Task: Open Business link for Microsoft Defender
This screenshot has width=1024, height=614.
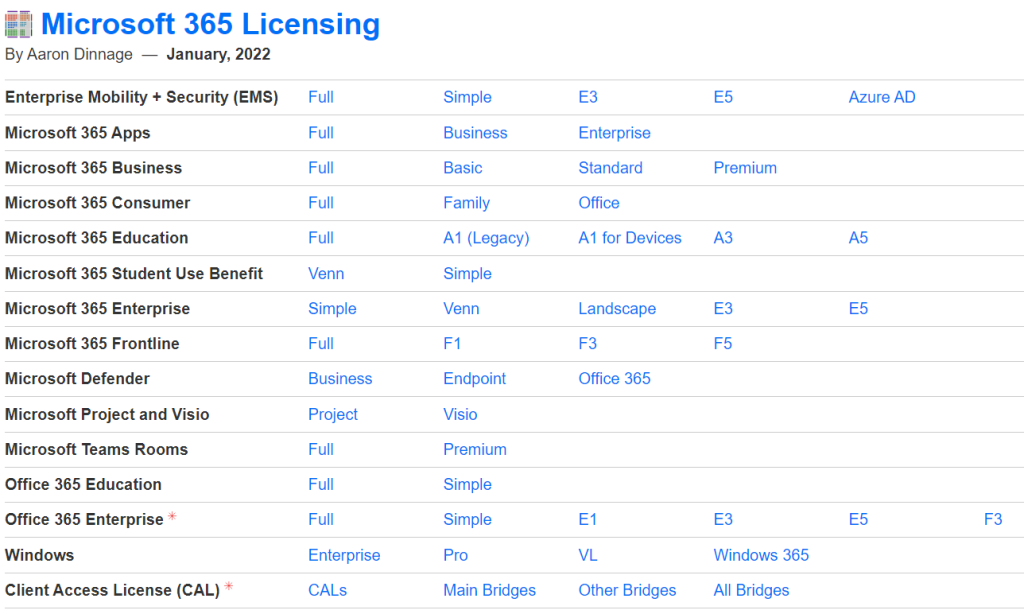Action: [340, 379]
